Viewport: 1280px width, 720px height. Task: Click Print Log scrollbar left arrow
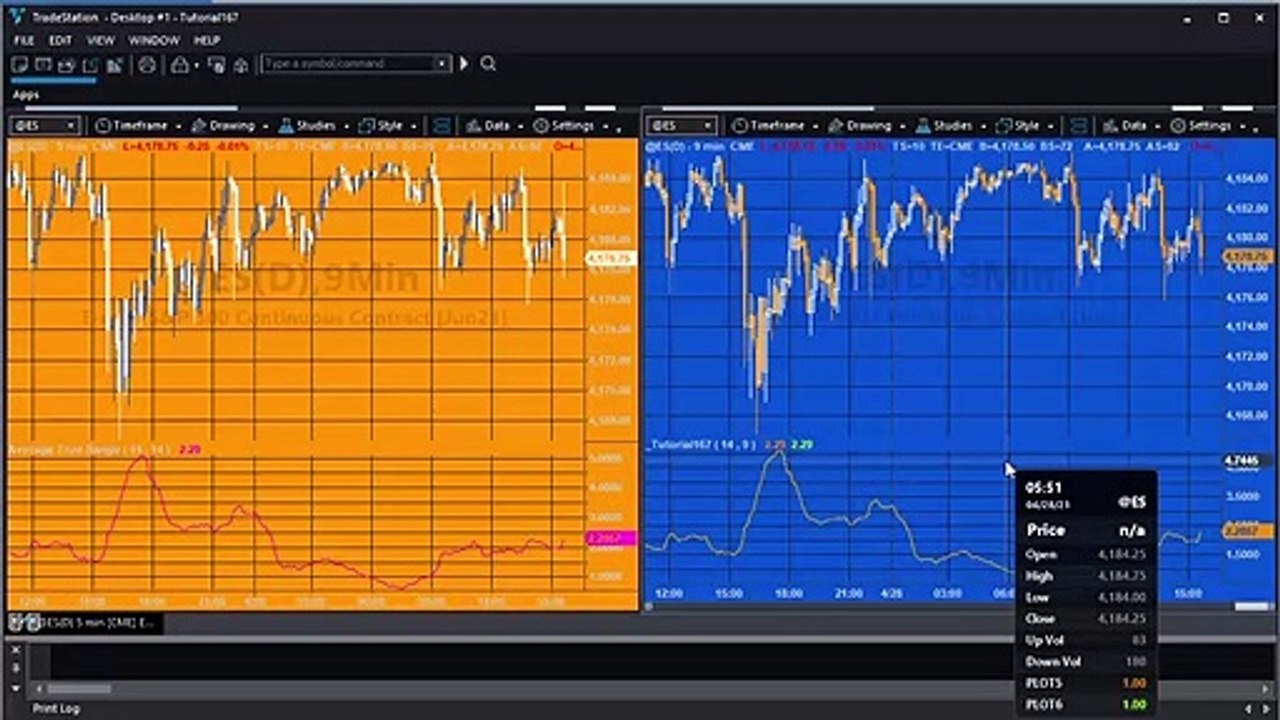(39, 688)
